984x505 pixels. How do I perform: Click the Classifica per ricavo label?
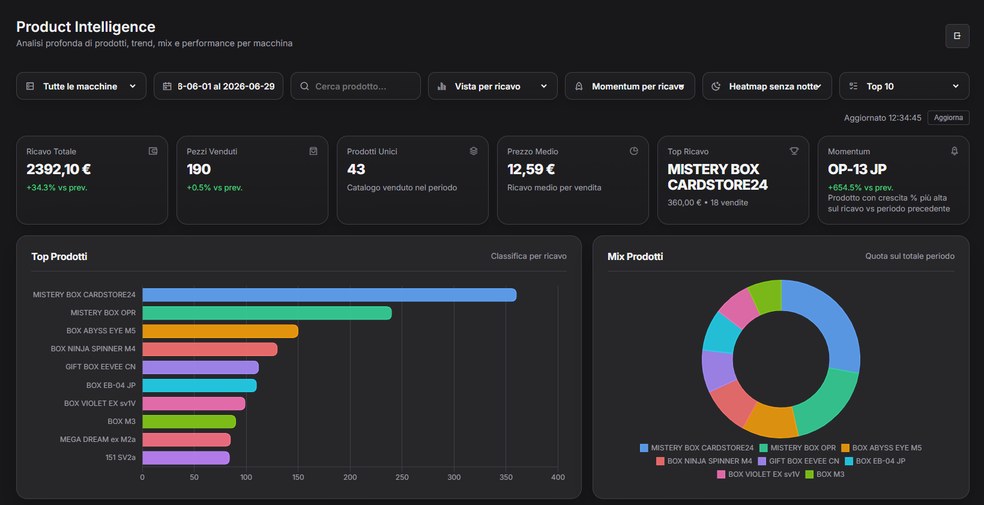click(x=528, y=256)
